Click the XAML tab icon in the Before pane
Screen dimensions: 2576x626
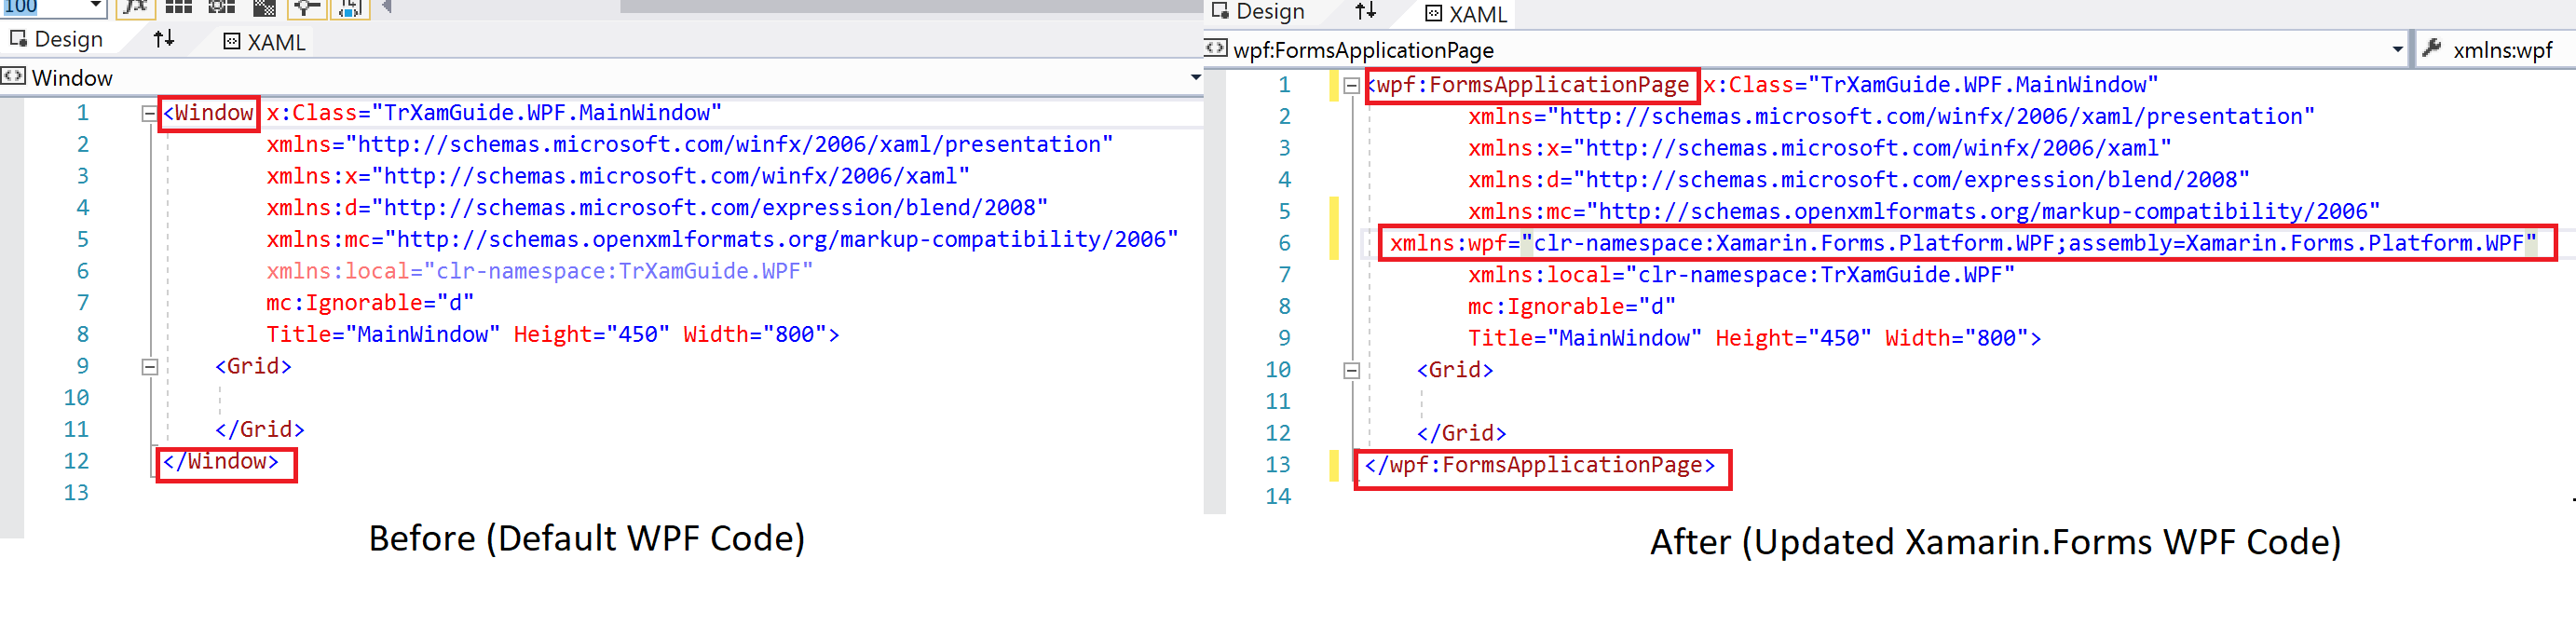(x=232, y=41)
